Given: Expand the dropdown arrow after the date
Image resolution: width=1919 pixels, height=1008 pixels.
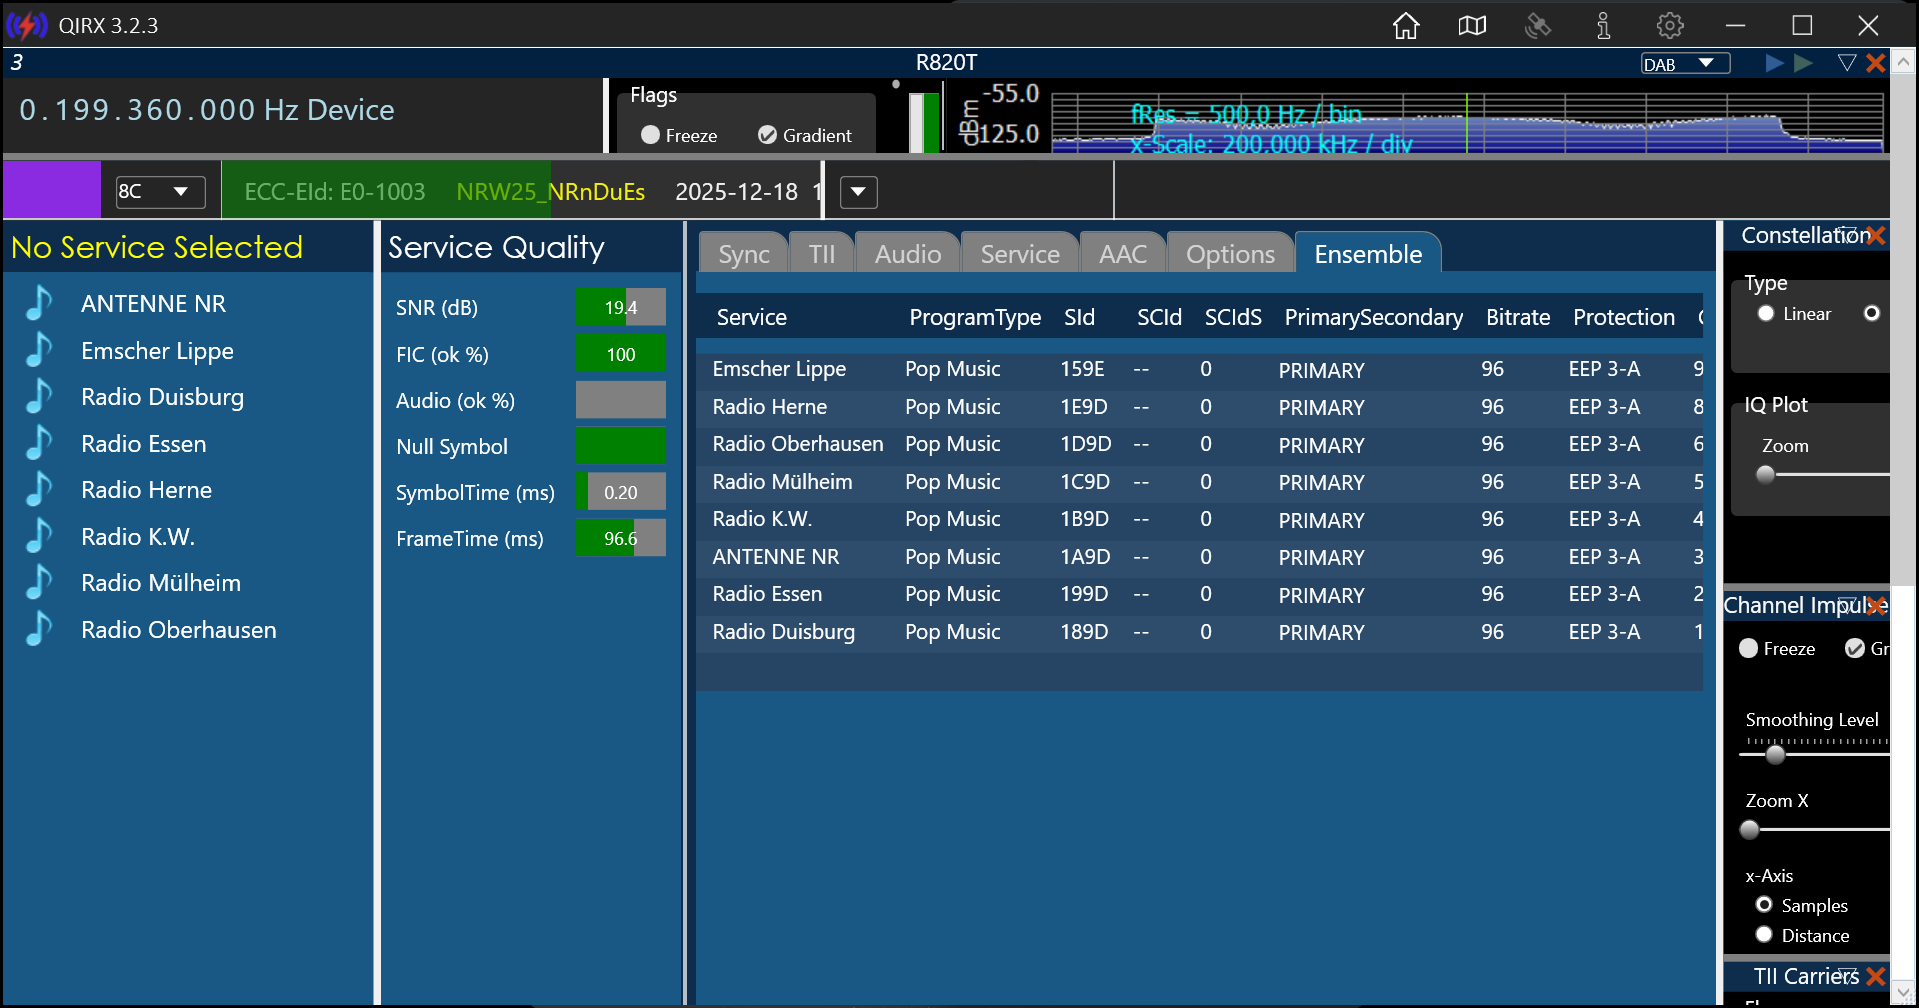Looking at the screenshot, I should 858,192.
